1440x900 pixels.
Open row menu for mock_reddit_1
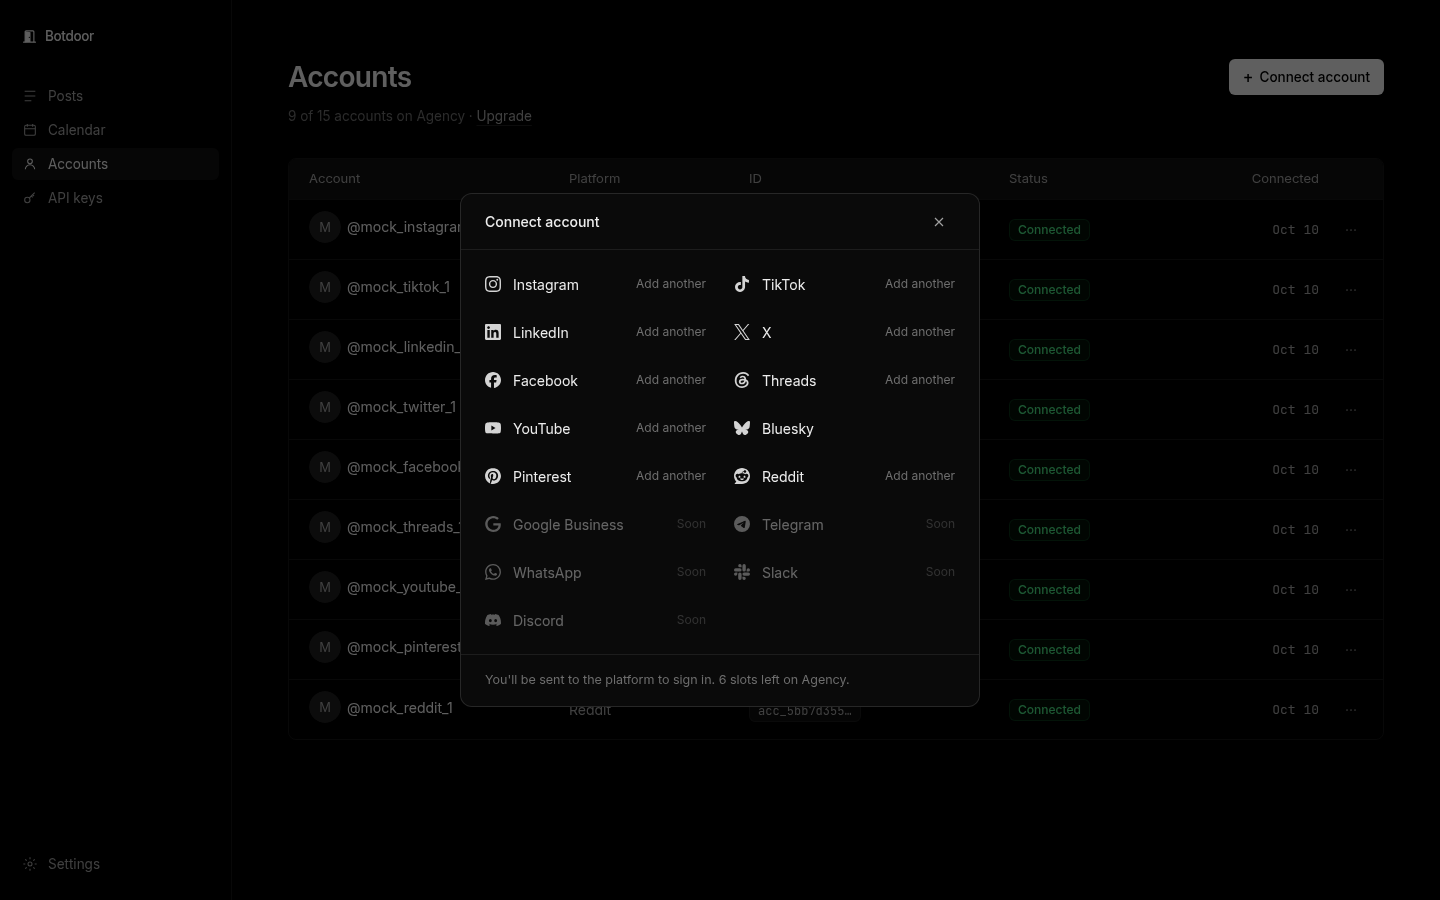click(1351, 710)
